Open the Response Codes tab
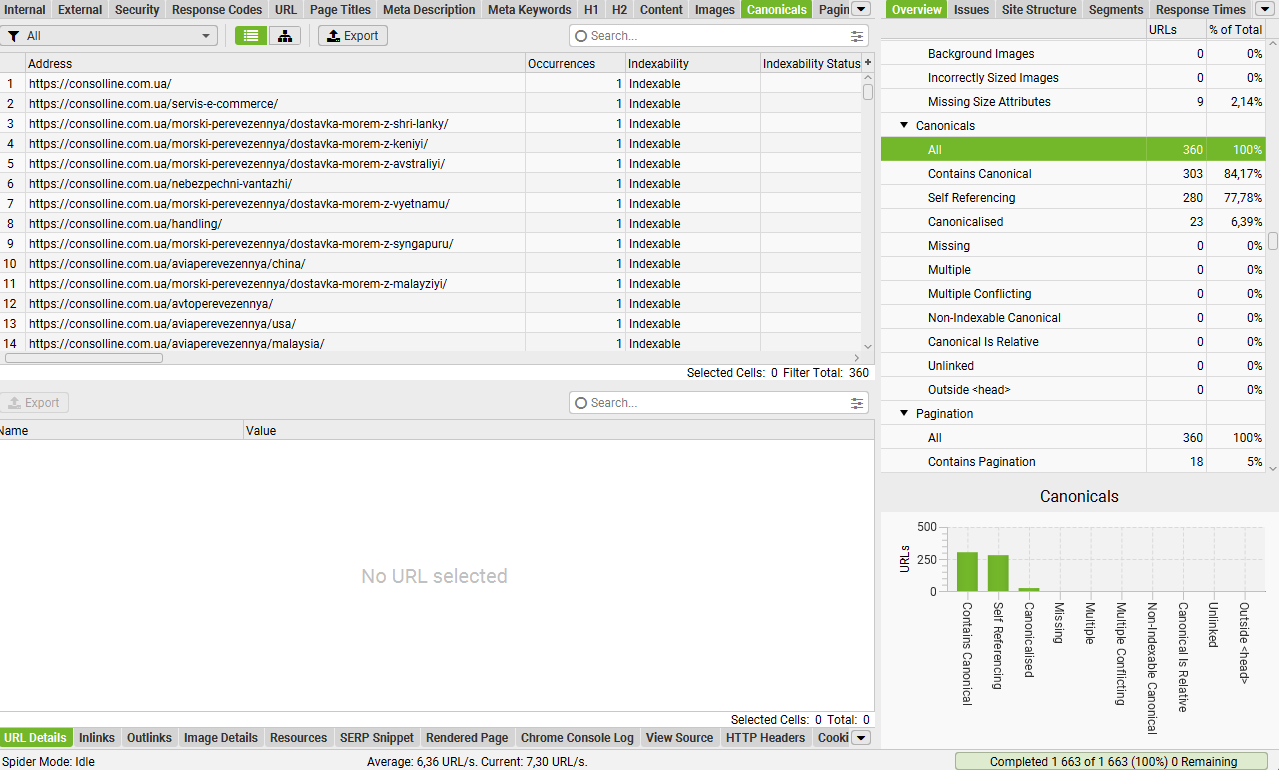 pos(217,9)
